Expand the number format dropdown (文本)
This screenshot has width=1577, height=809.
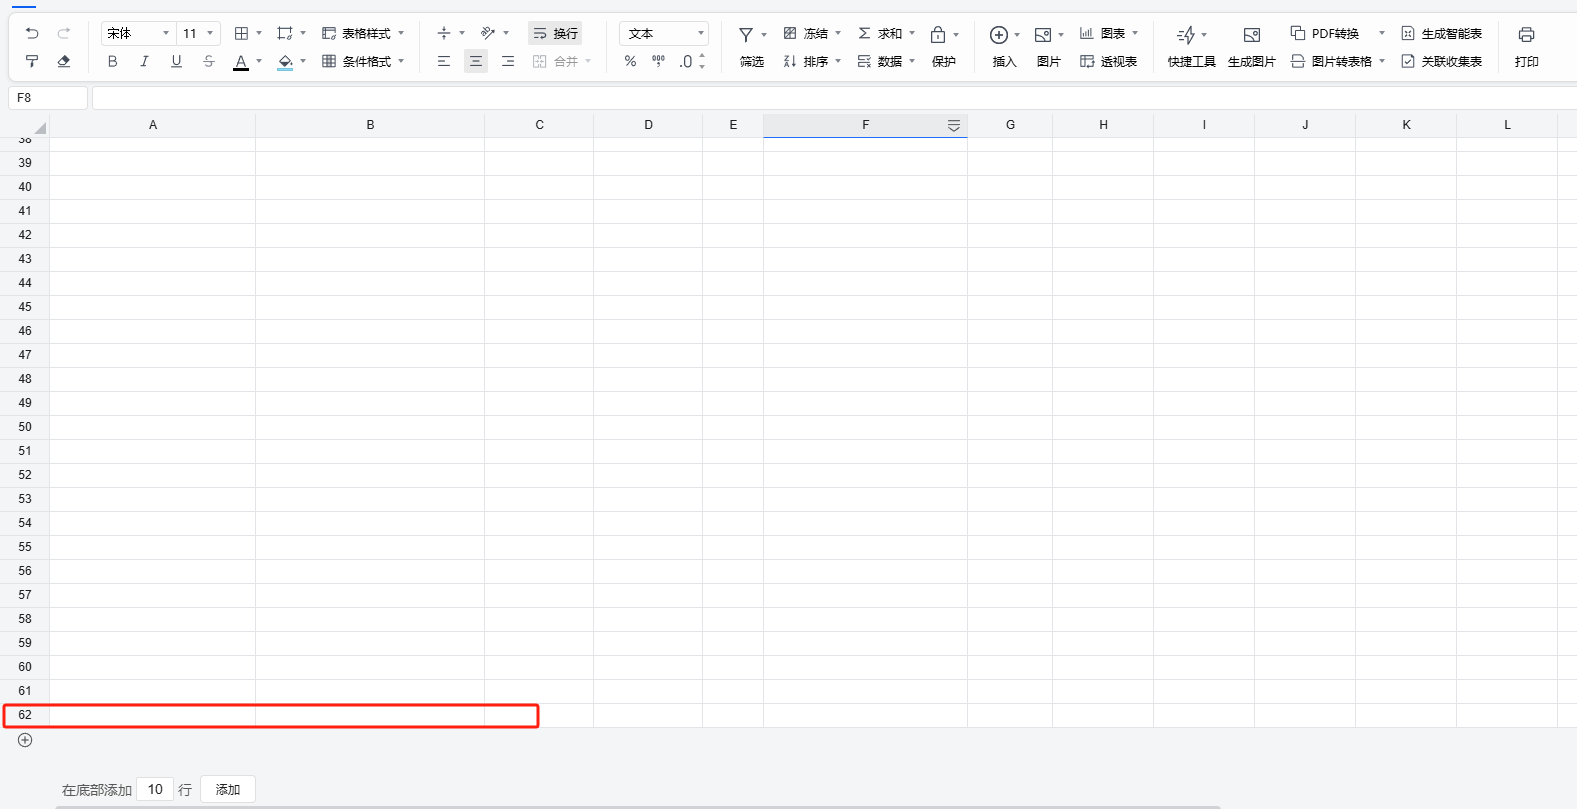(664, 34)
